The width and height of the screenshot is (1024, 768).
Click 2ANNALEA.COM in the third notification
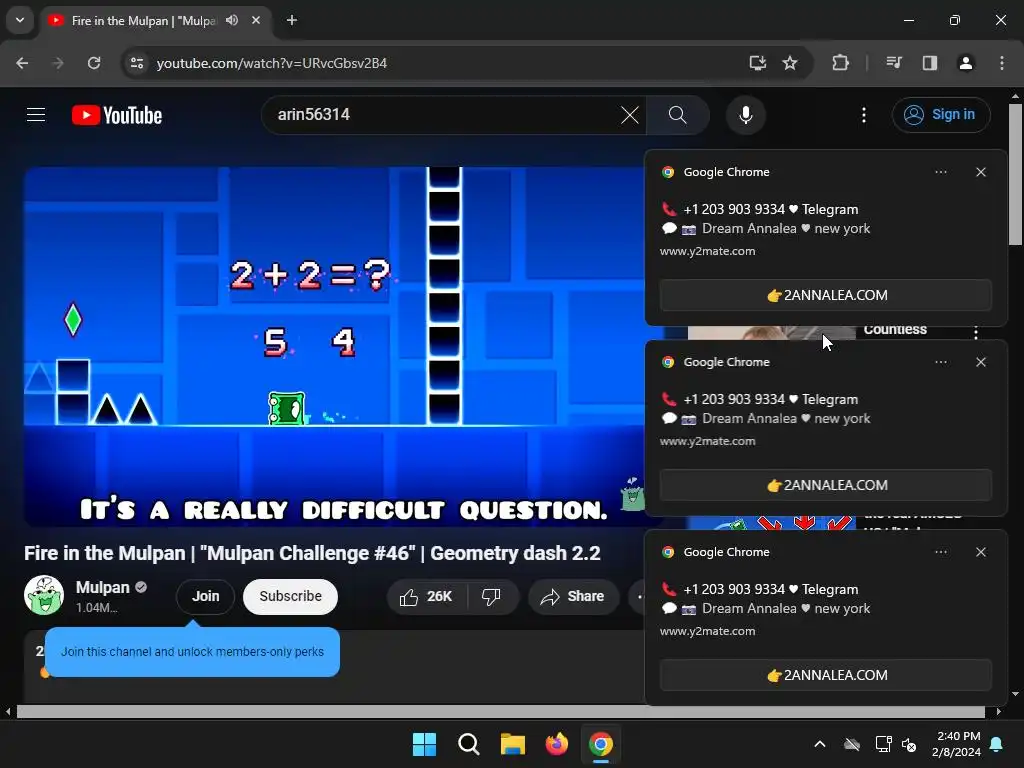tap(825, 675)
